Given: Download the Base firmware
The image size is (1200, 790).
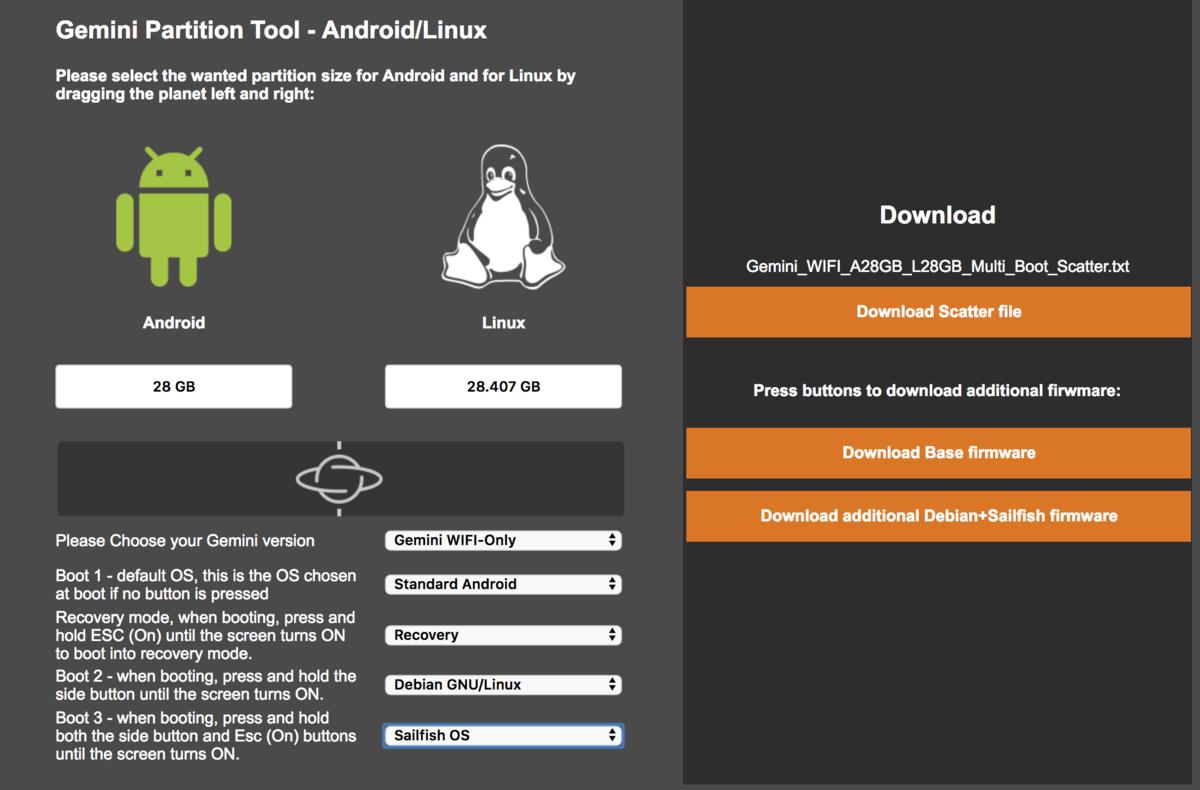Looking at the screenshot, I should 937,453.
